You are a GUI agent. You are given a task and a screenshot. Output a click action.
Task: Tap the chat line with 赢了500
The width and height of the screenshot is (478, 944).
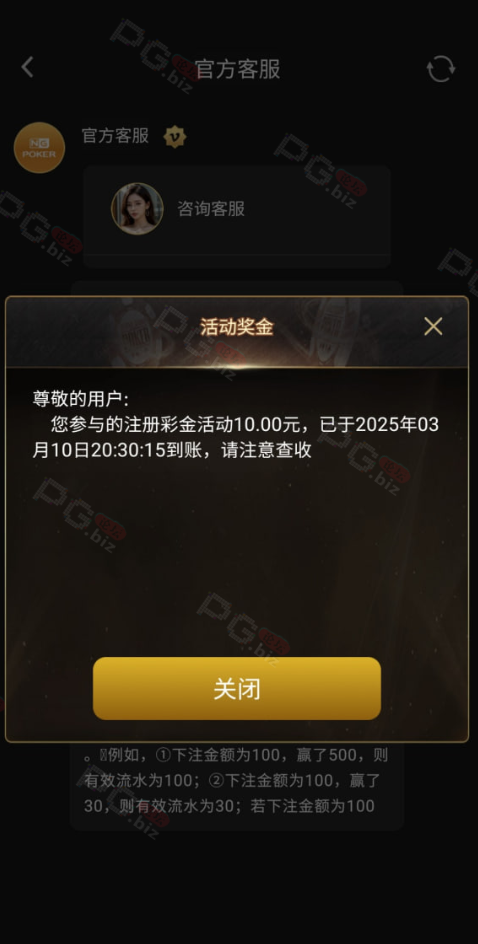[x=235, y=755]
